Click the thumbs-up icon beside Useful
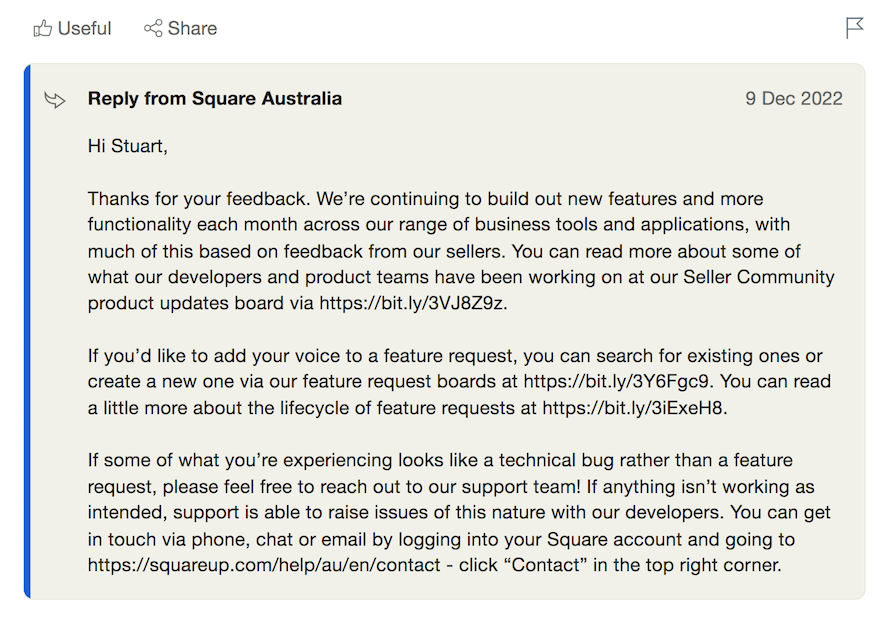This screenshot has height=620, width=880. pyautogui.click(x=43, y=28)
